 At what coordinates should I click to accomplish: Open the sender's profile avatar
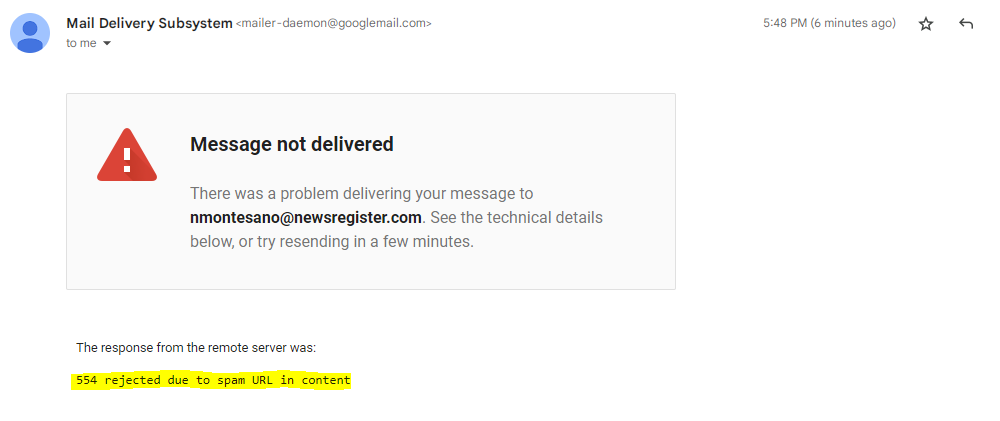click(x=30, y=33)
